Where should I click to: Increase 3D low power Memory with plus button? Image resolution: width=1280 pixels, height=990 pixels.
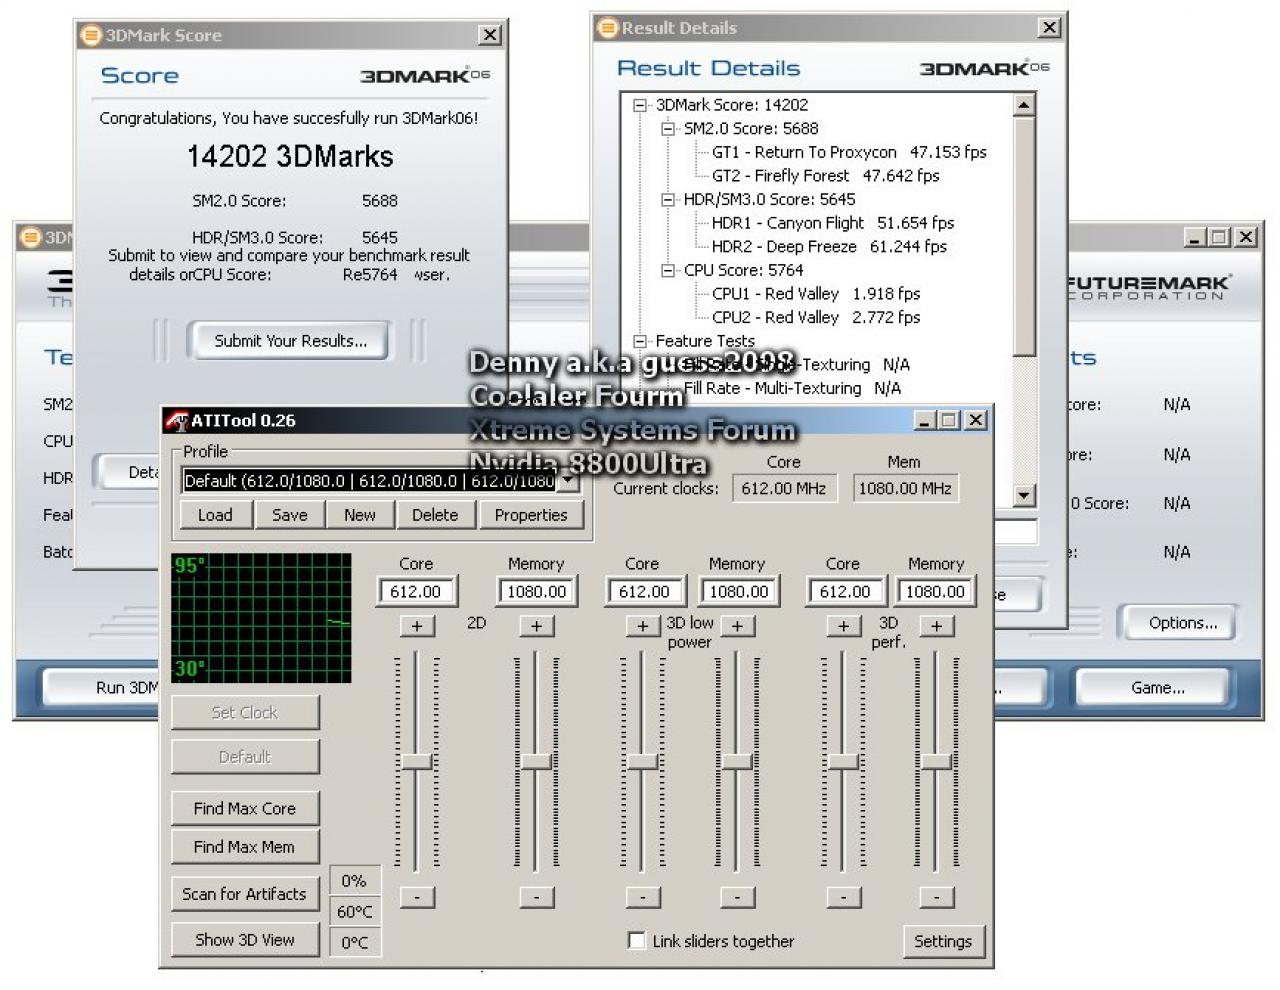click(x=737, y=626)
